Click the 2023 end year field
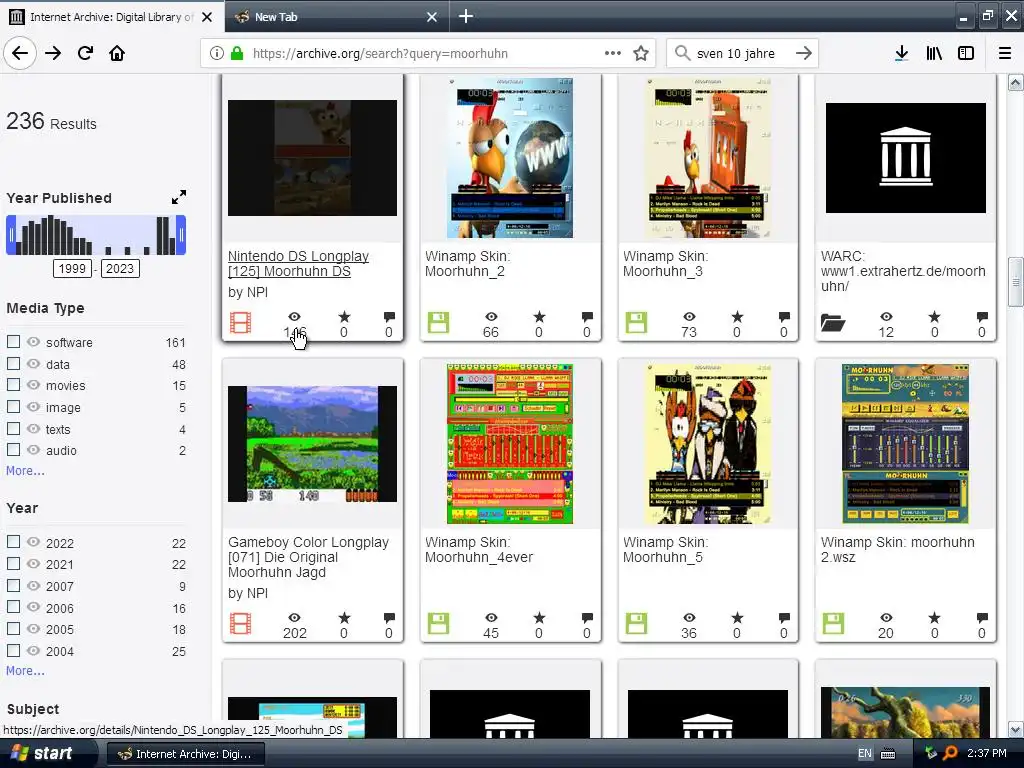The height and width of the screenshot is (768, 1024). [x=120, y=268]
